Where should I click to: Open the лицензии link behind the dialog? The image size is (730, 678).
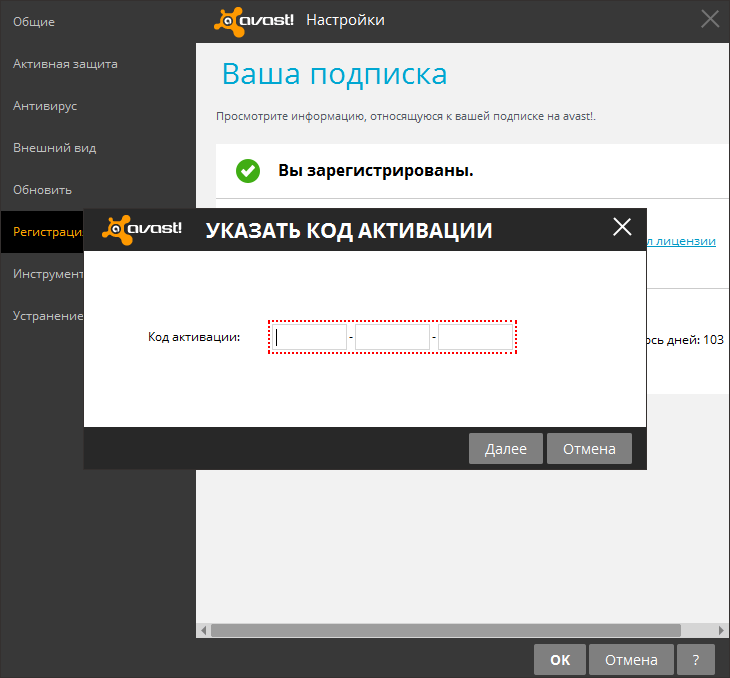(x=681, y=241)
